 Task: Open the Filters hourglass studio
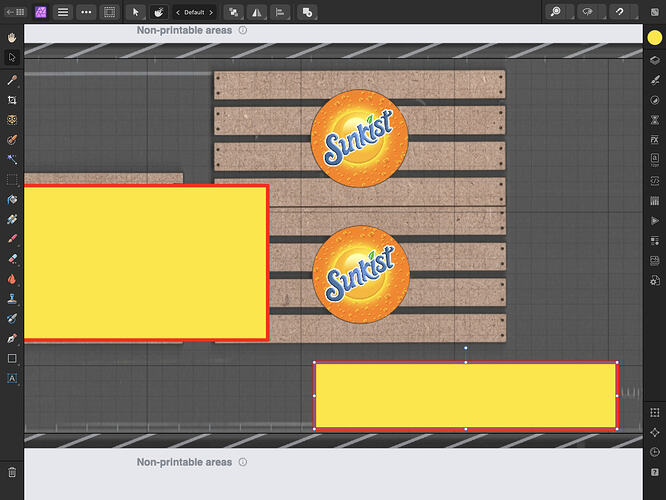(655, 120)
